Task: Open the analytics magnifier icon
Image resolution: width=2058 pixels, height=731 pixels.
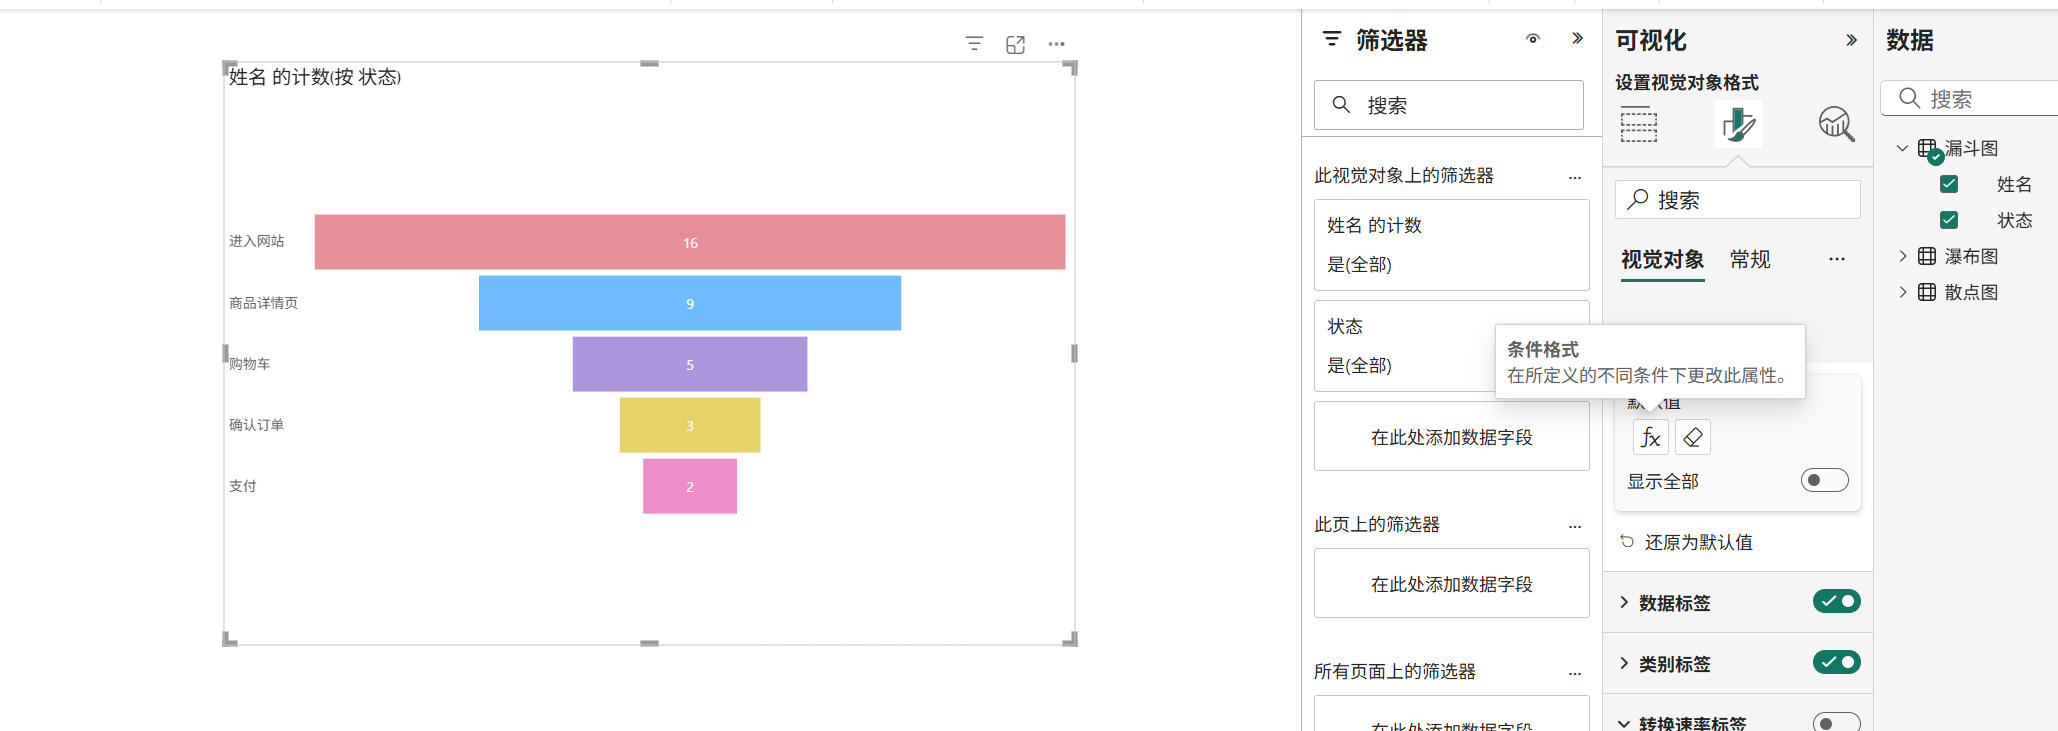Action: tap(1836, 124)
